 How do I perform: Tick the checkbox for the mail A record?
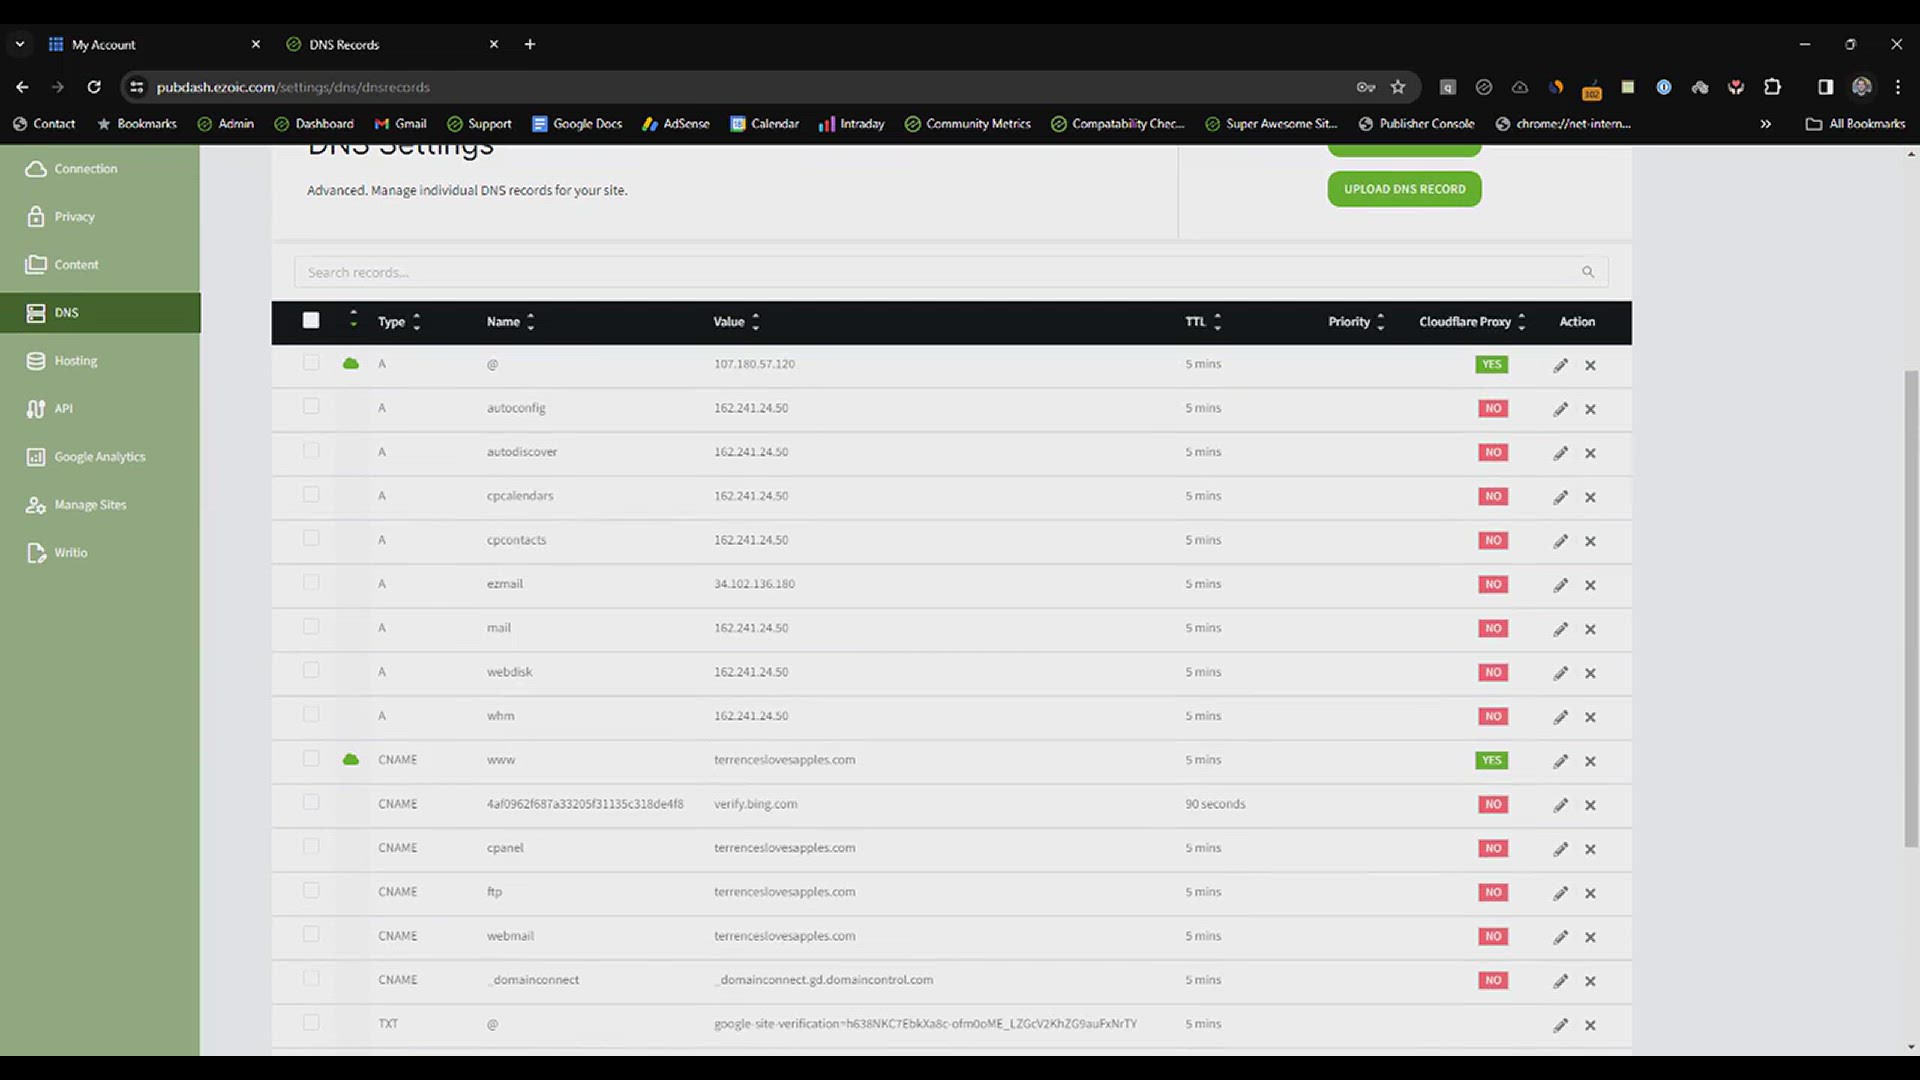click(311, 627)
